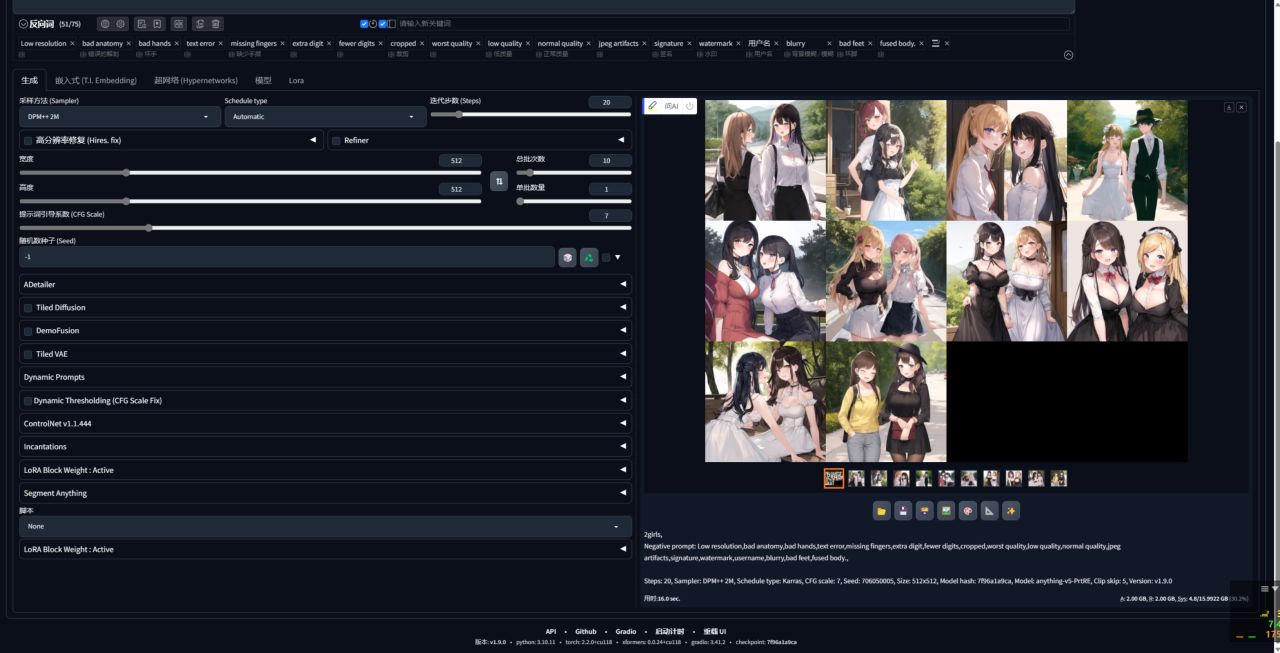Image resolution: width=1280 pixels, height=653 pixels.
Task: Remove the 'bad anatomy' negative tag
Action: click(129, 44)
